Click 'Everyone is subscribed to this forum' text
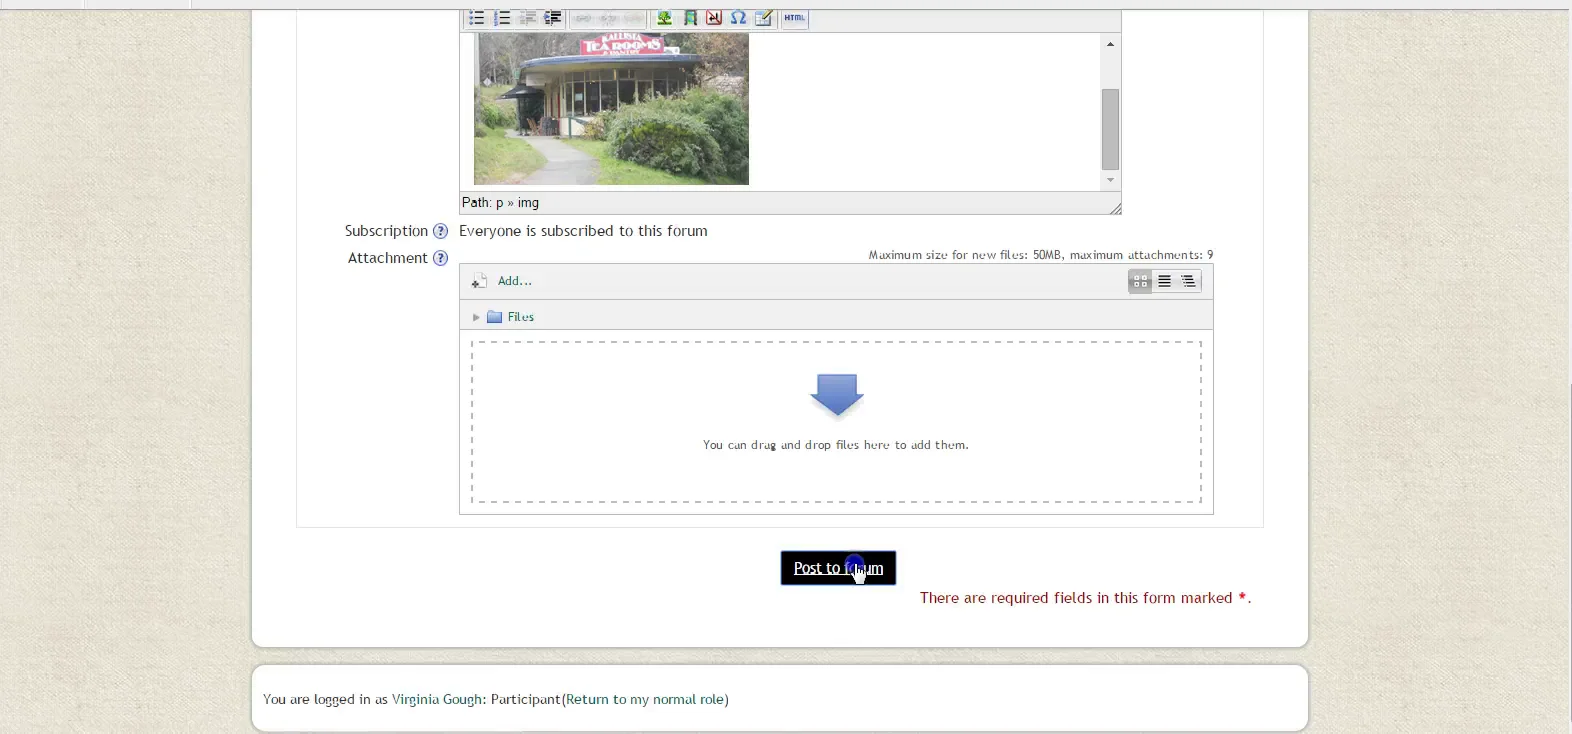This screenshot has width=1572, height=734. point(583,231)
